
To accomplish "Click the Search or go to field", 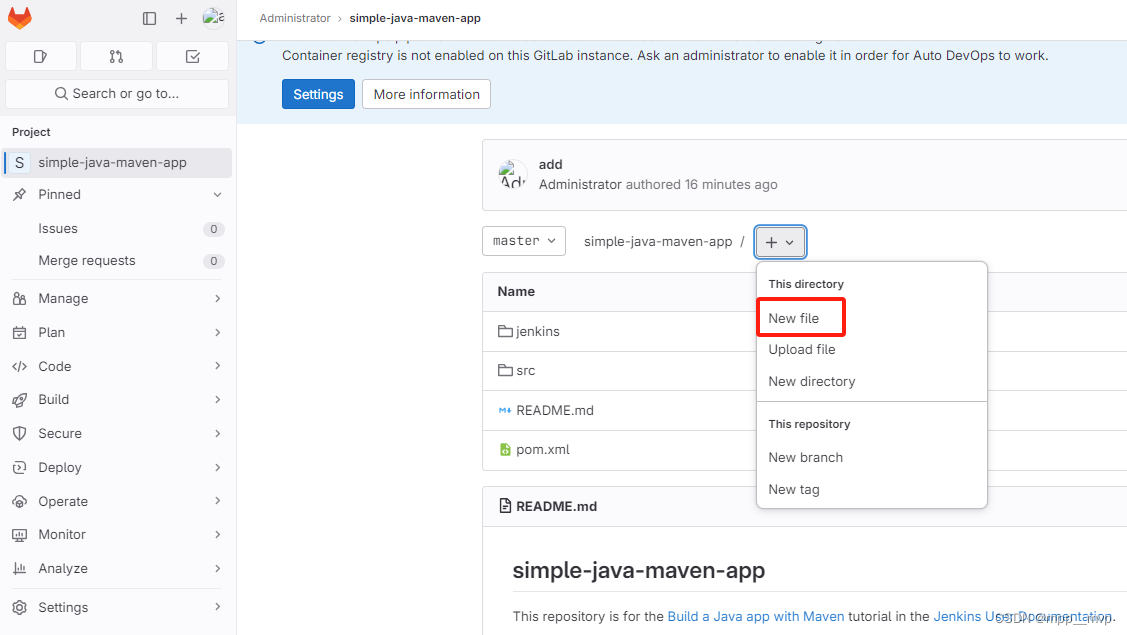I will (117, 93).
